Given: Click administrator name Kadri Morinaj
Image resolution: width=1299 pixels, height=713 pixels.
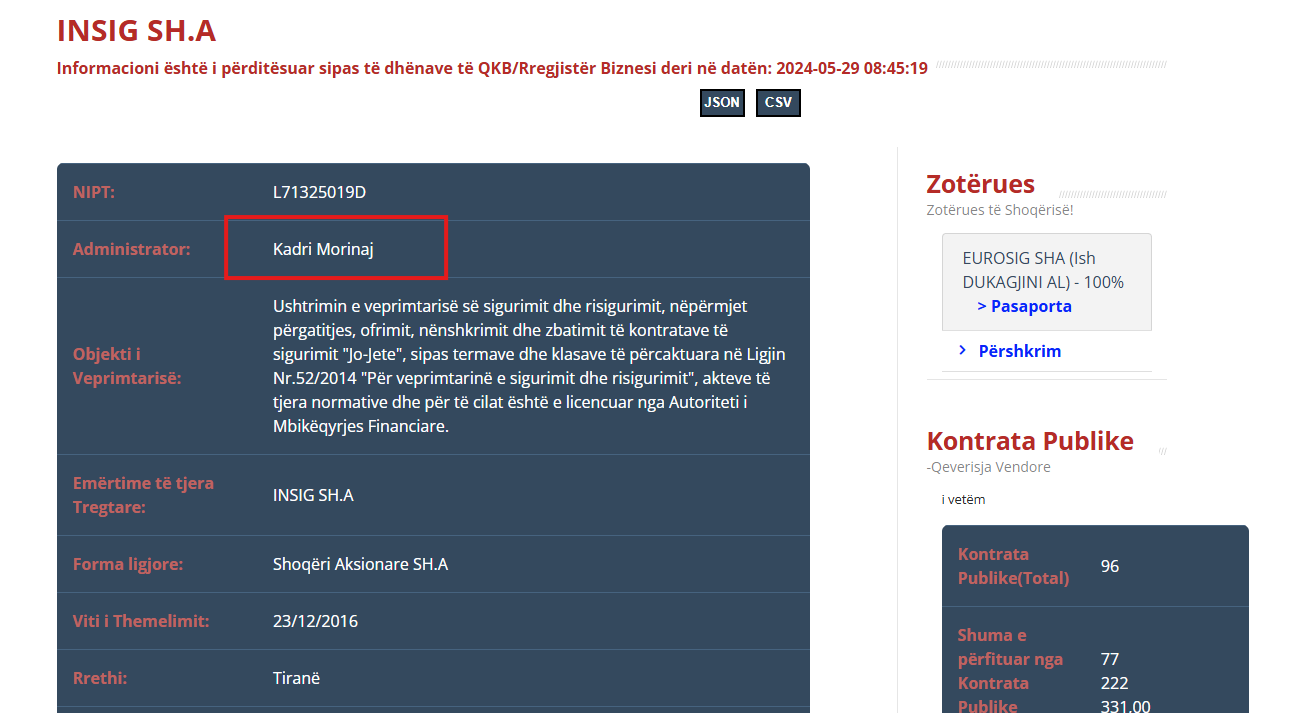Looking at the screenshot, I should click(x=323, y=249).
